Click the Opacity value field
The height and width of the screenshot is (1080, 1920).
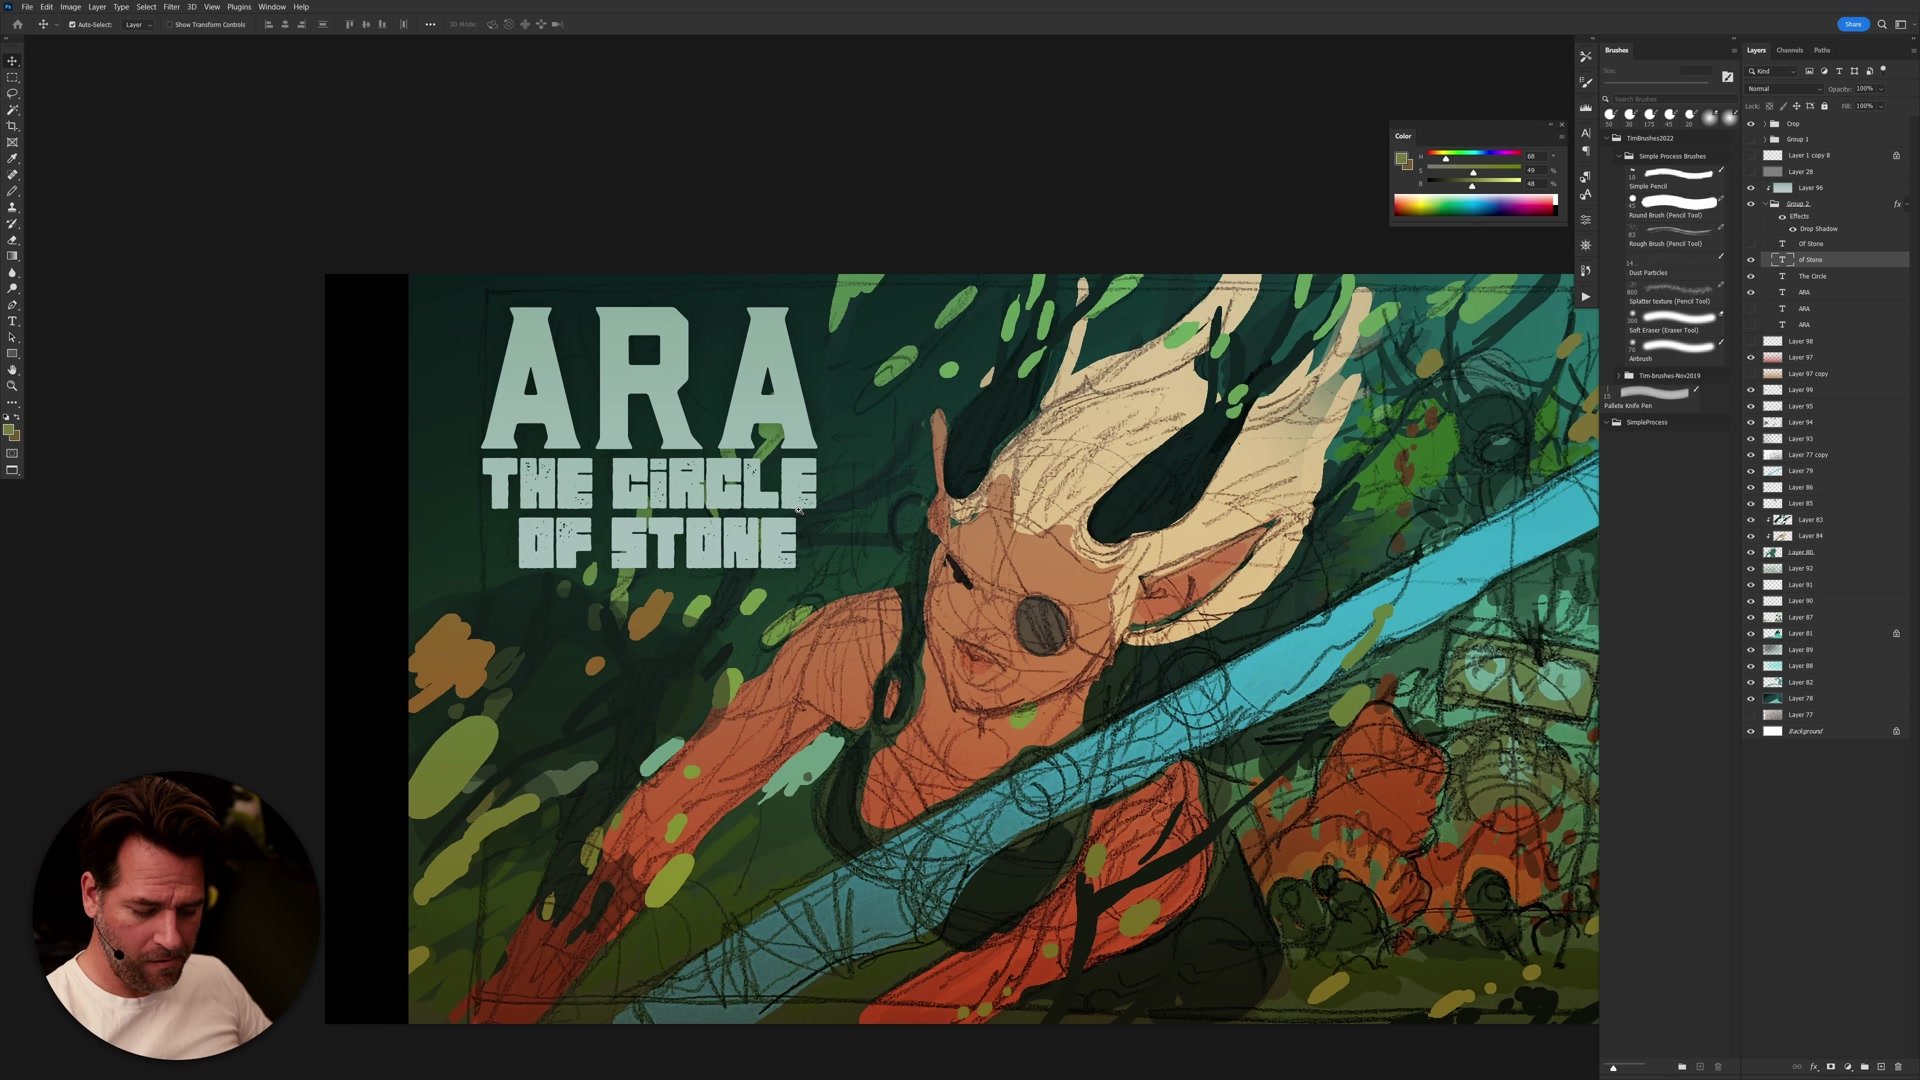point(1863,89)
